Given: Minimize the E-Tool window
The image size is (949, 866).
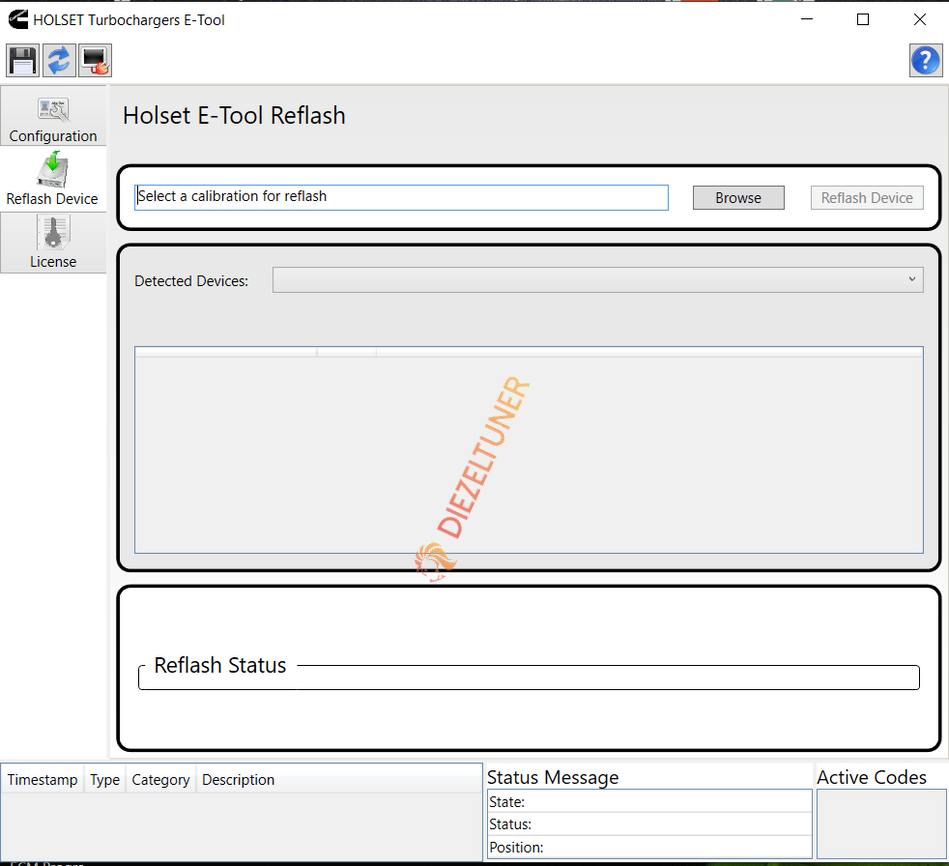Looking at the screenshot, I should point(807,19).
